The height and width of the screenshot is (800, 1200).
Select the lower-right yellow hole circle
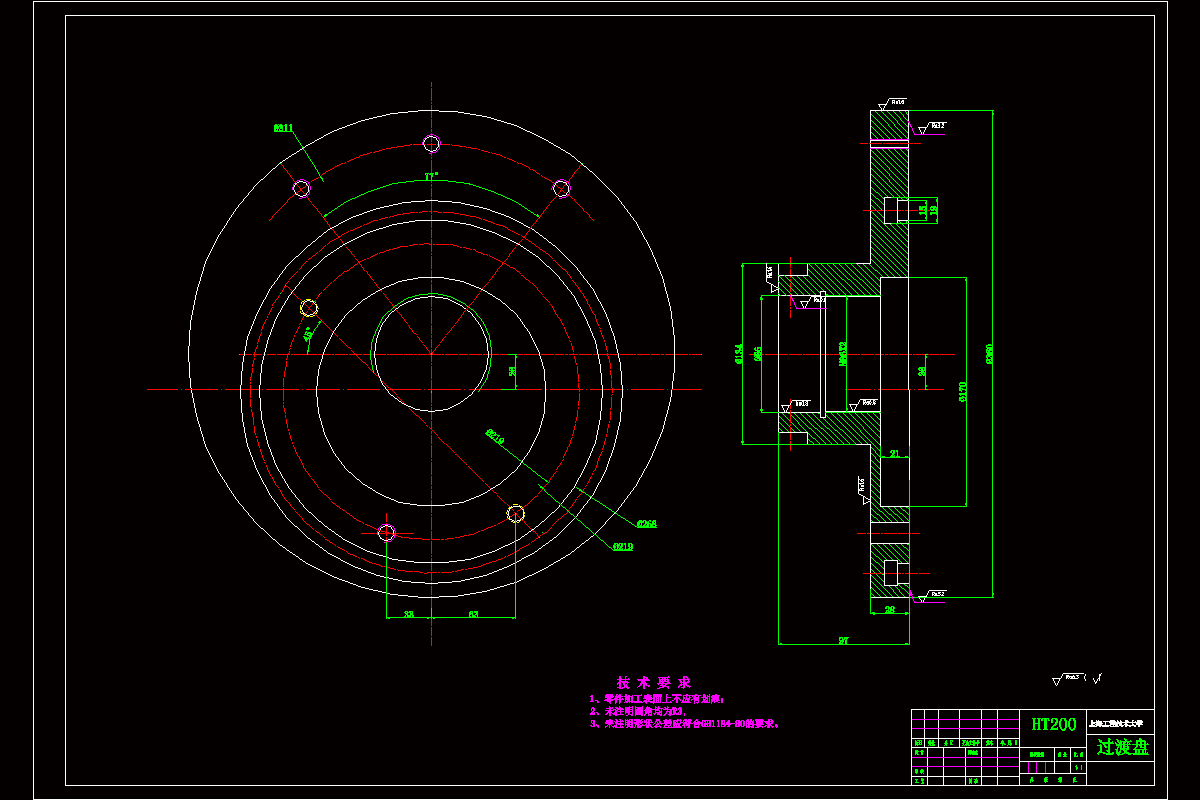pos(515,514)
